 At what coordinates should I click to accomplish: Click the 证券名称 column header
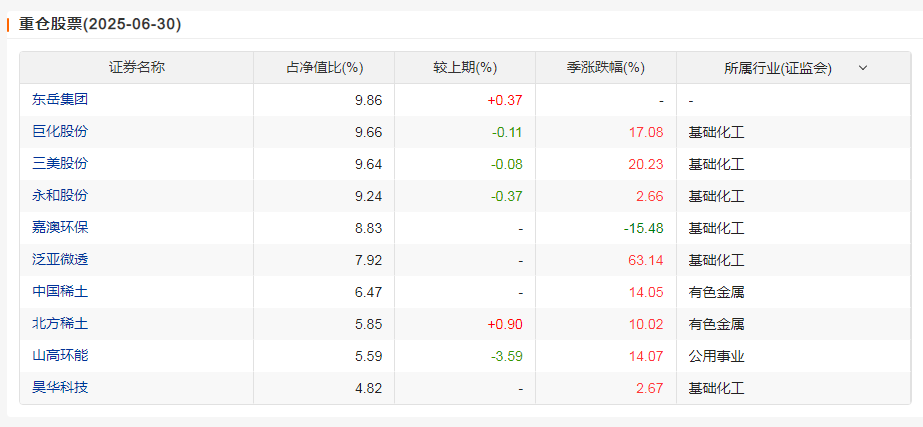(x=137, y=68)
